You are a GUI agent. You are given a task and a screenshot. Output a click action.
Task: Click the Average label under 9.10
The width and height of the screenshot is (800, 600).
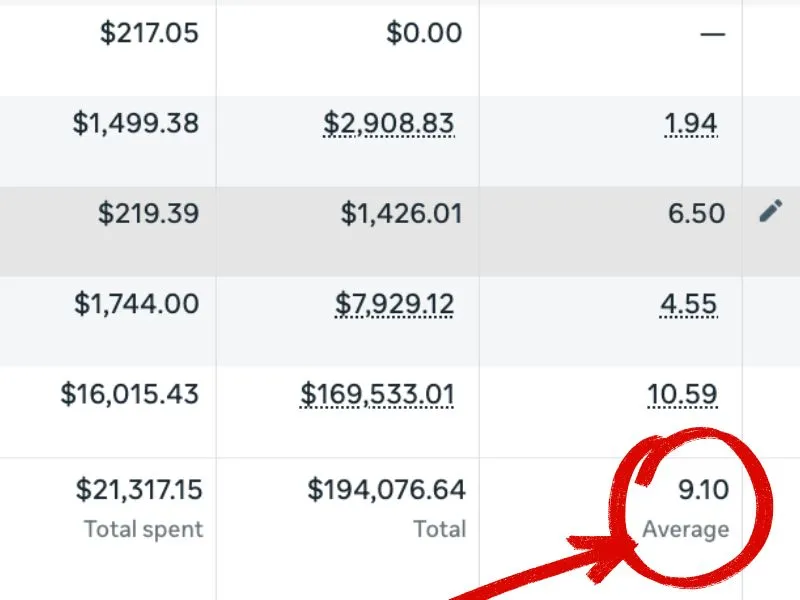[x=686, y=529]
